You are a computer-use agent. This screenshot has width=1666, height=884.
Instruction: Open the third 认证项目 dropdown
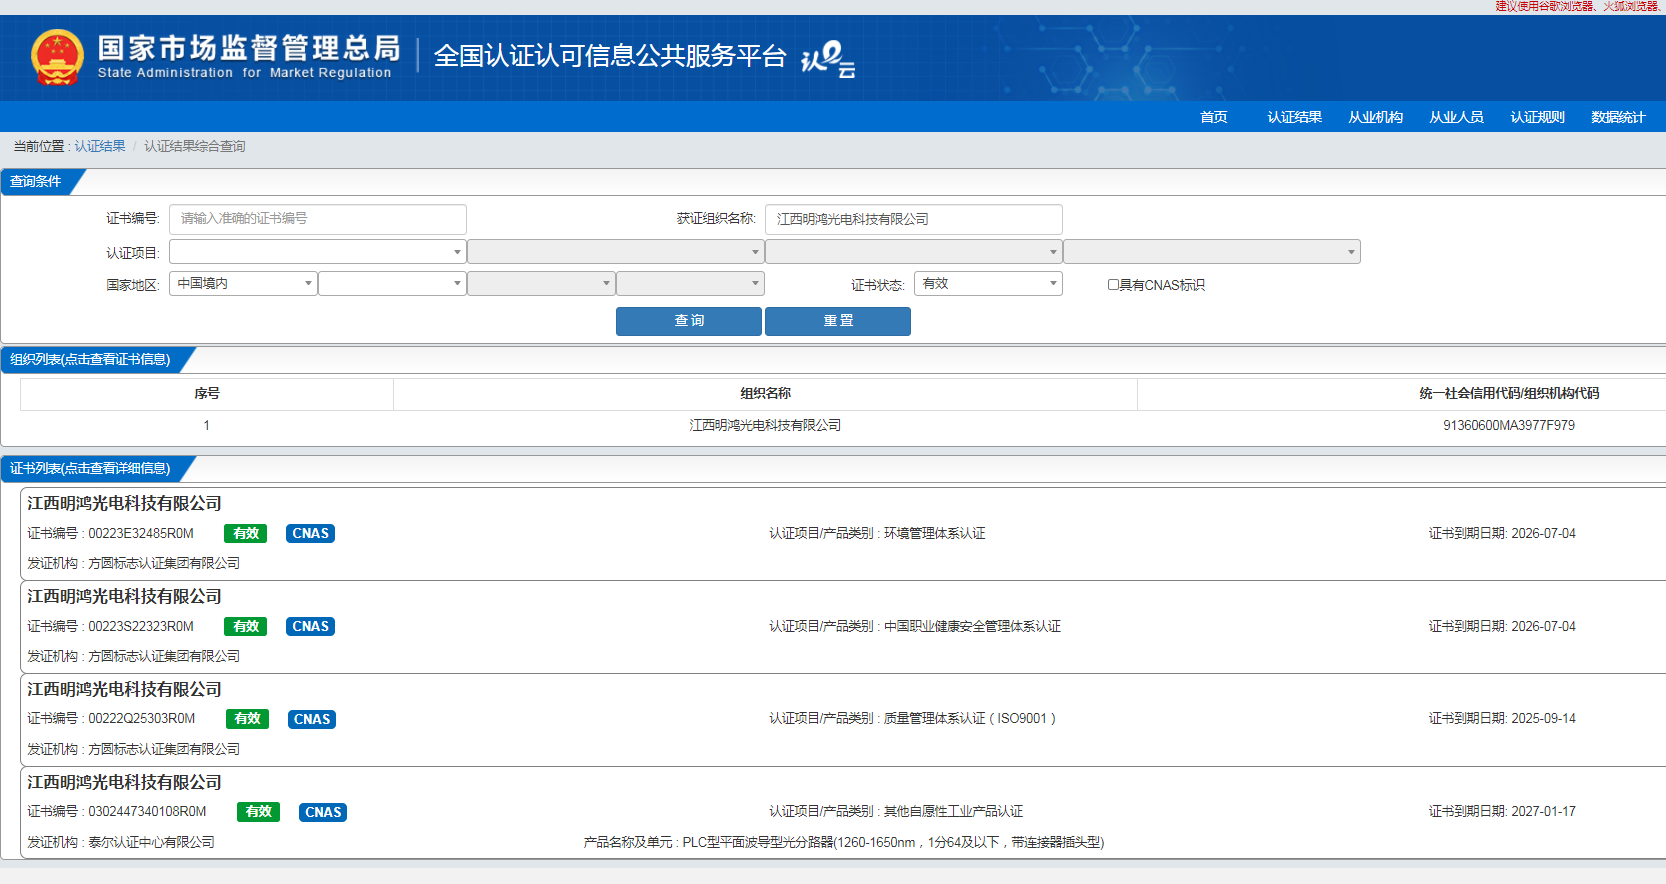[x=913, y=252]
